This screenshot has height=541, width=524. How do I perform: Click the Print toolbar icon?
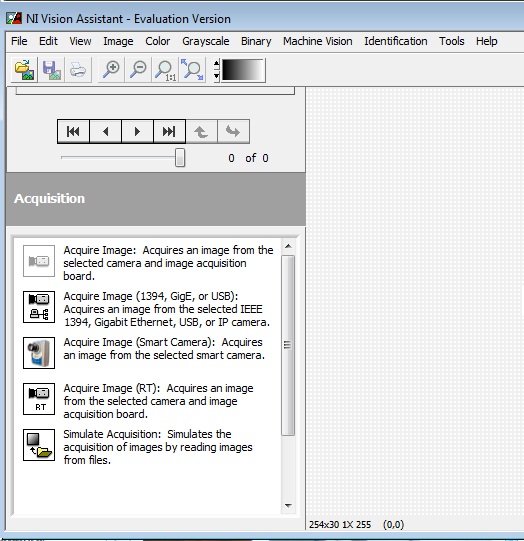(x=78, y=70)
